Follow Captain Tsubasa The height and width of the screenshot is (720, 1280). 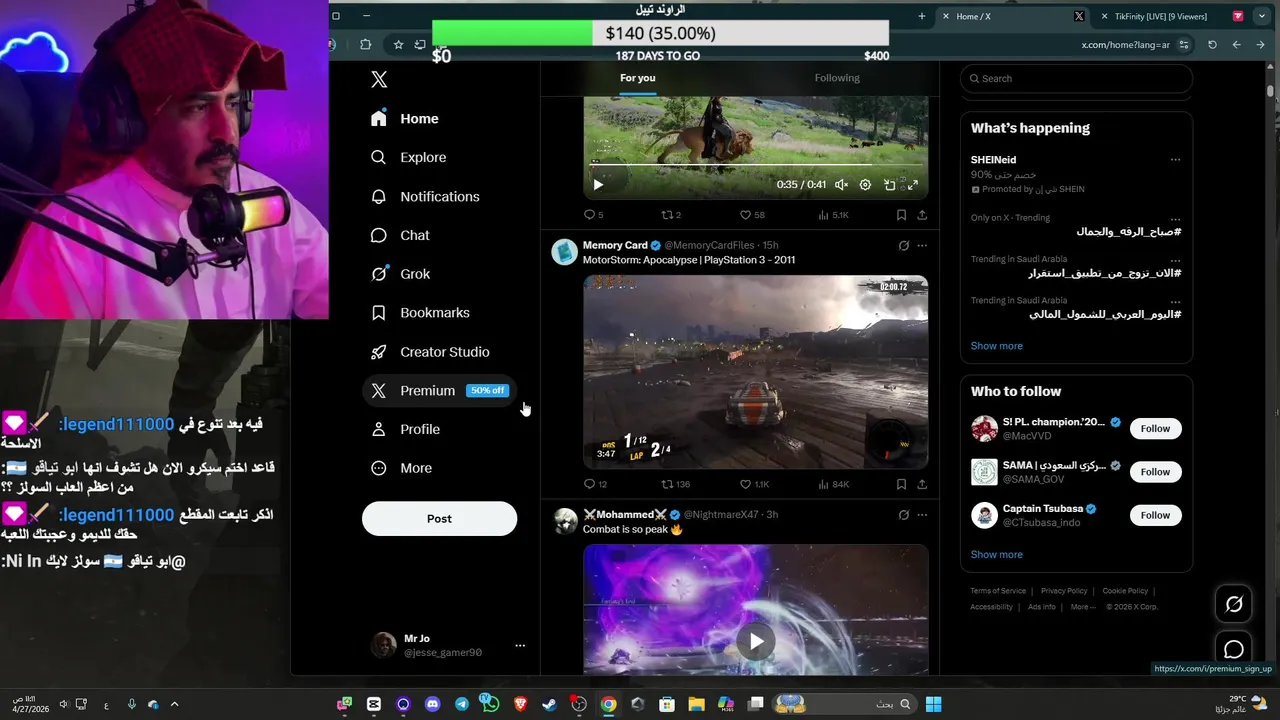[1155, 515]
